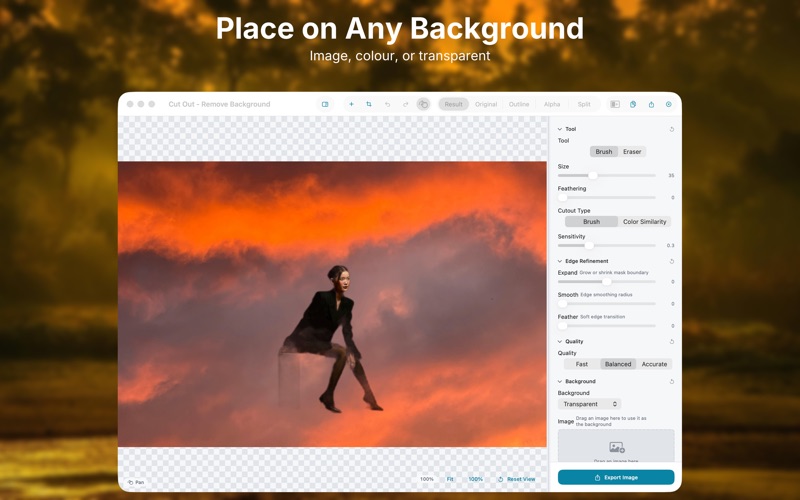Set Cutout Type to Brush
The width and height of the screenshot is (800, 500).
click(591, 221)
